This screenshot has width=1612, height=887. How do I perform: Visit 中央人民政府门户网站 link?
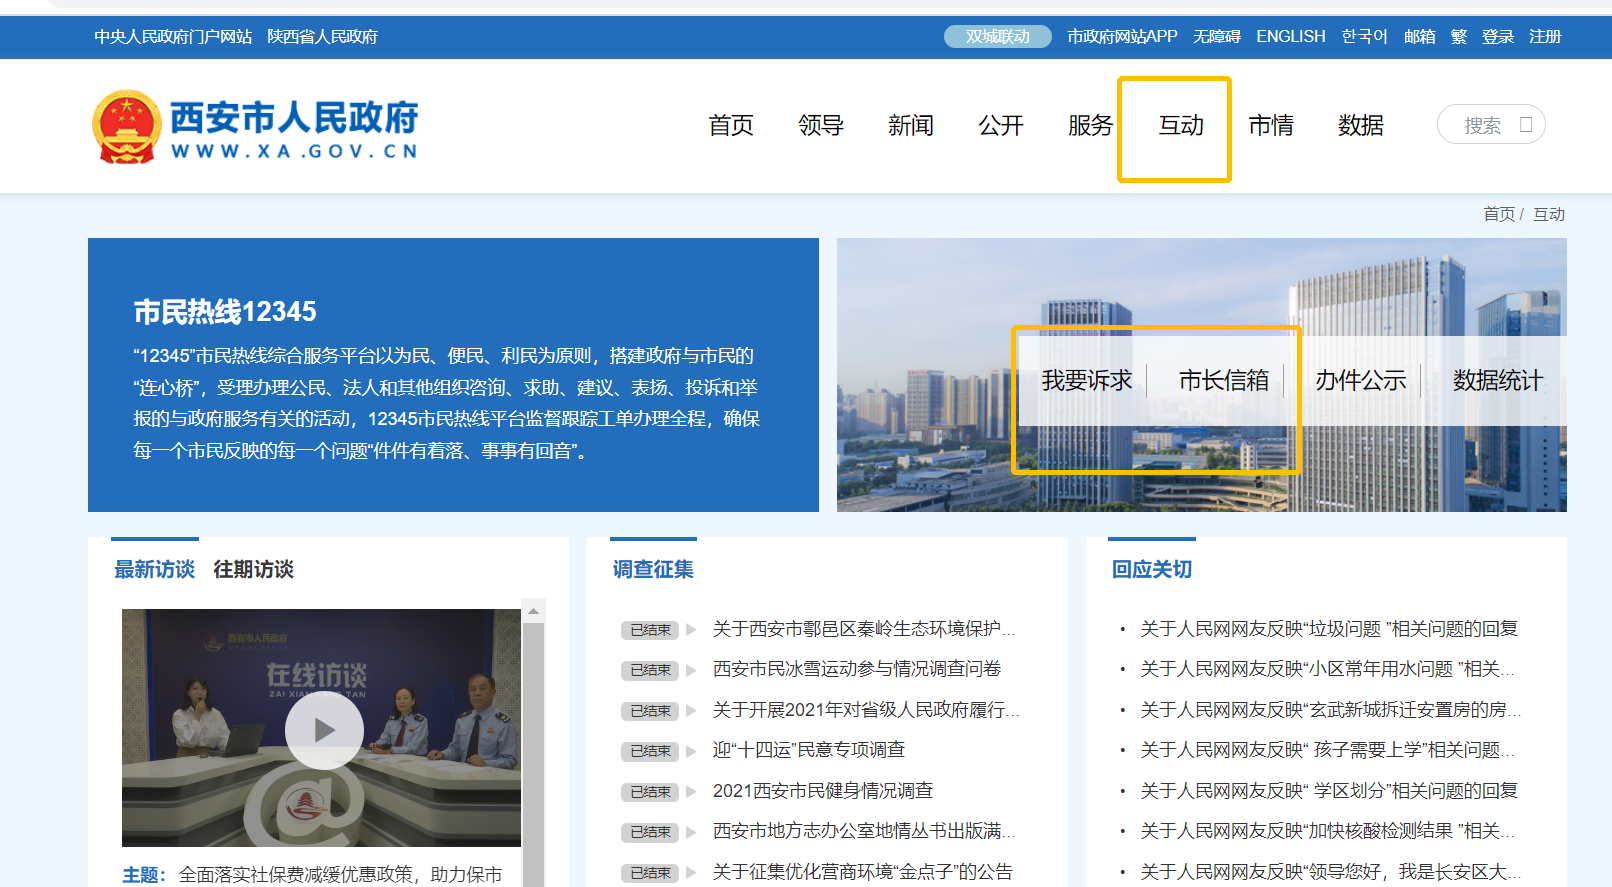tap(173, 37)
